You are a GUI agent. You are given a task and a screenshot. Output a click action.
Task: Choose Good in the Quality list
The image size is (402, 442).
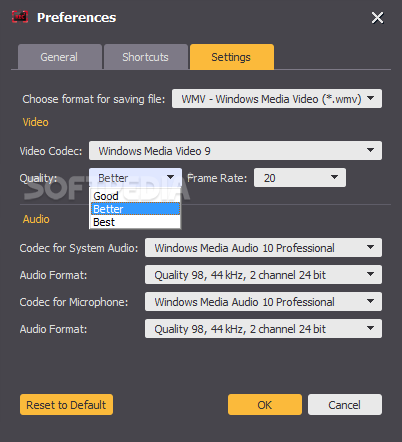tap(135, 196)
